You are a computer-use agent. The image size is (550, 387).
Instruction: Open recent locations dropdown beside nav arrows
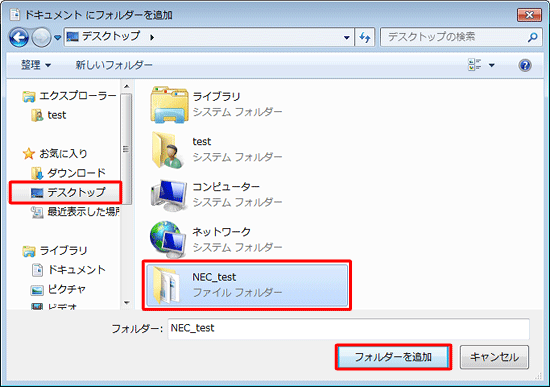coord(58,37)
